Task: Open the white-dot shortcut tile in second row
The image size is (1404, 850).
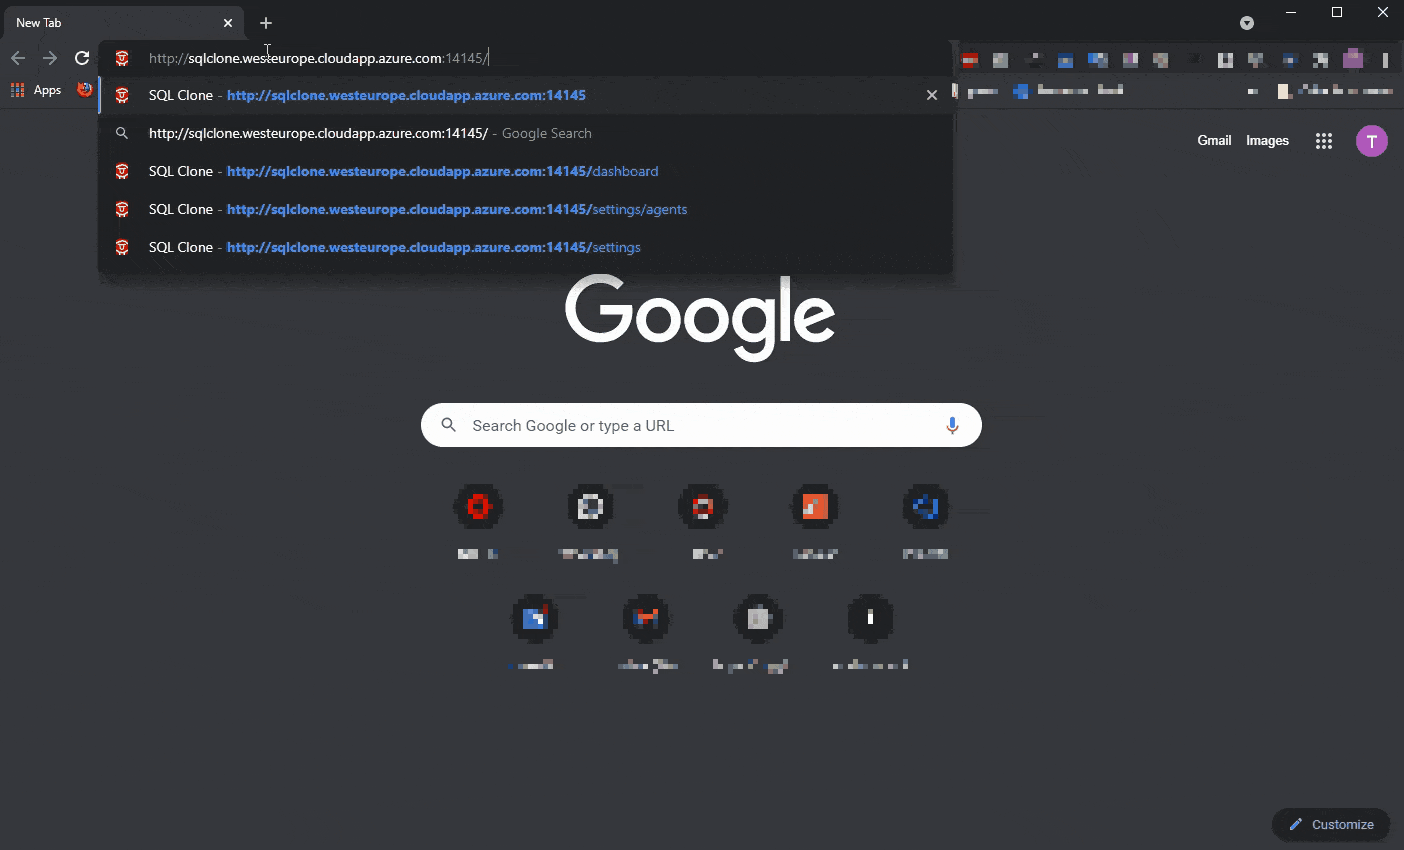Action: [870, 618]
